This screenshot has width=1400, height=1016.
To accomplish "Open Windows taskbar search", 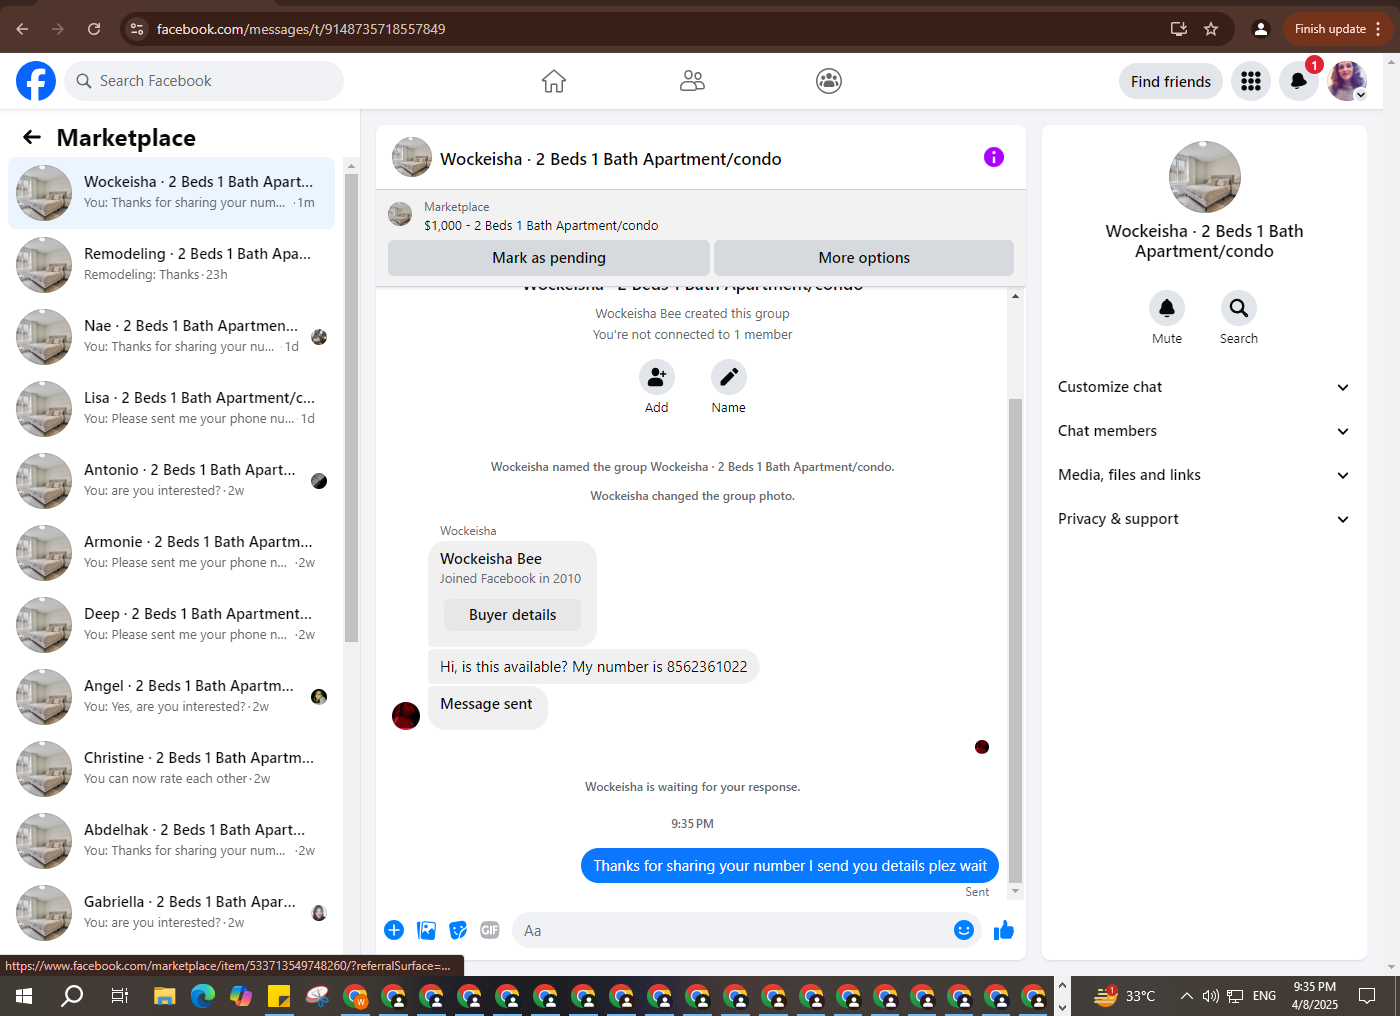I will (72, 996).
